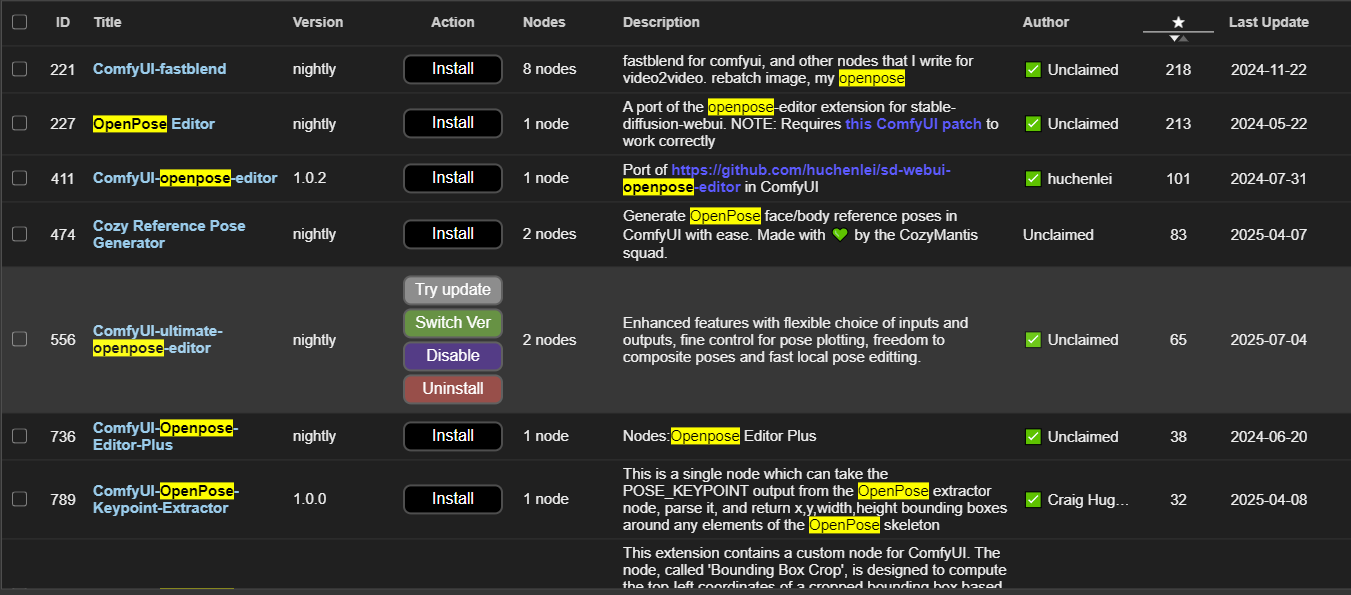1351x595 pixels.
Task: Click the ID cell '556'
Action: (63, 340)
